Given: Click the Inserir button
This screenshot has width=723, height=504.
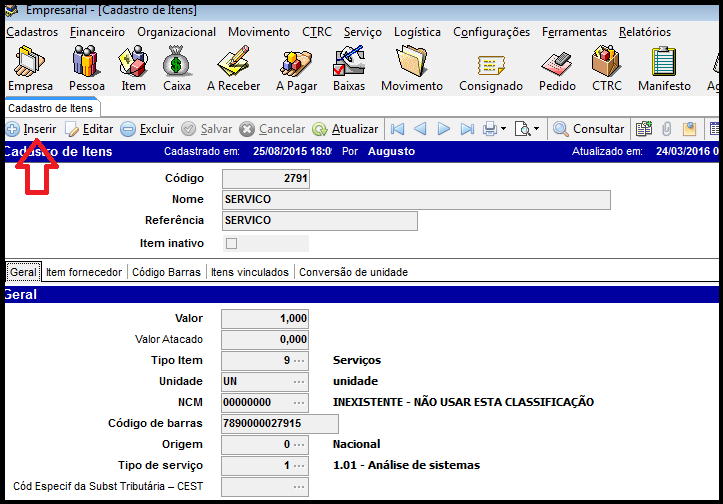Looking at the screenshot, I should pos(31,129).
